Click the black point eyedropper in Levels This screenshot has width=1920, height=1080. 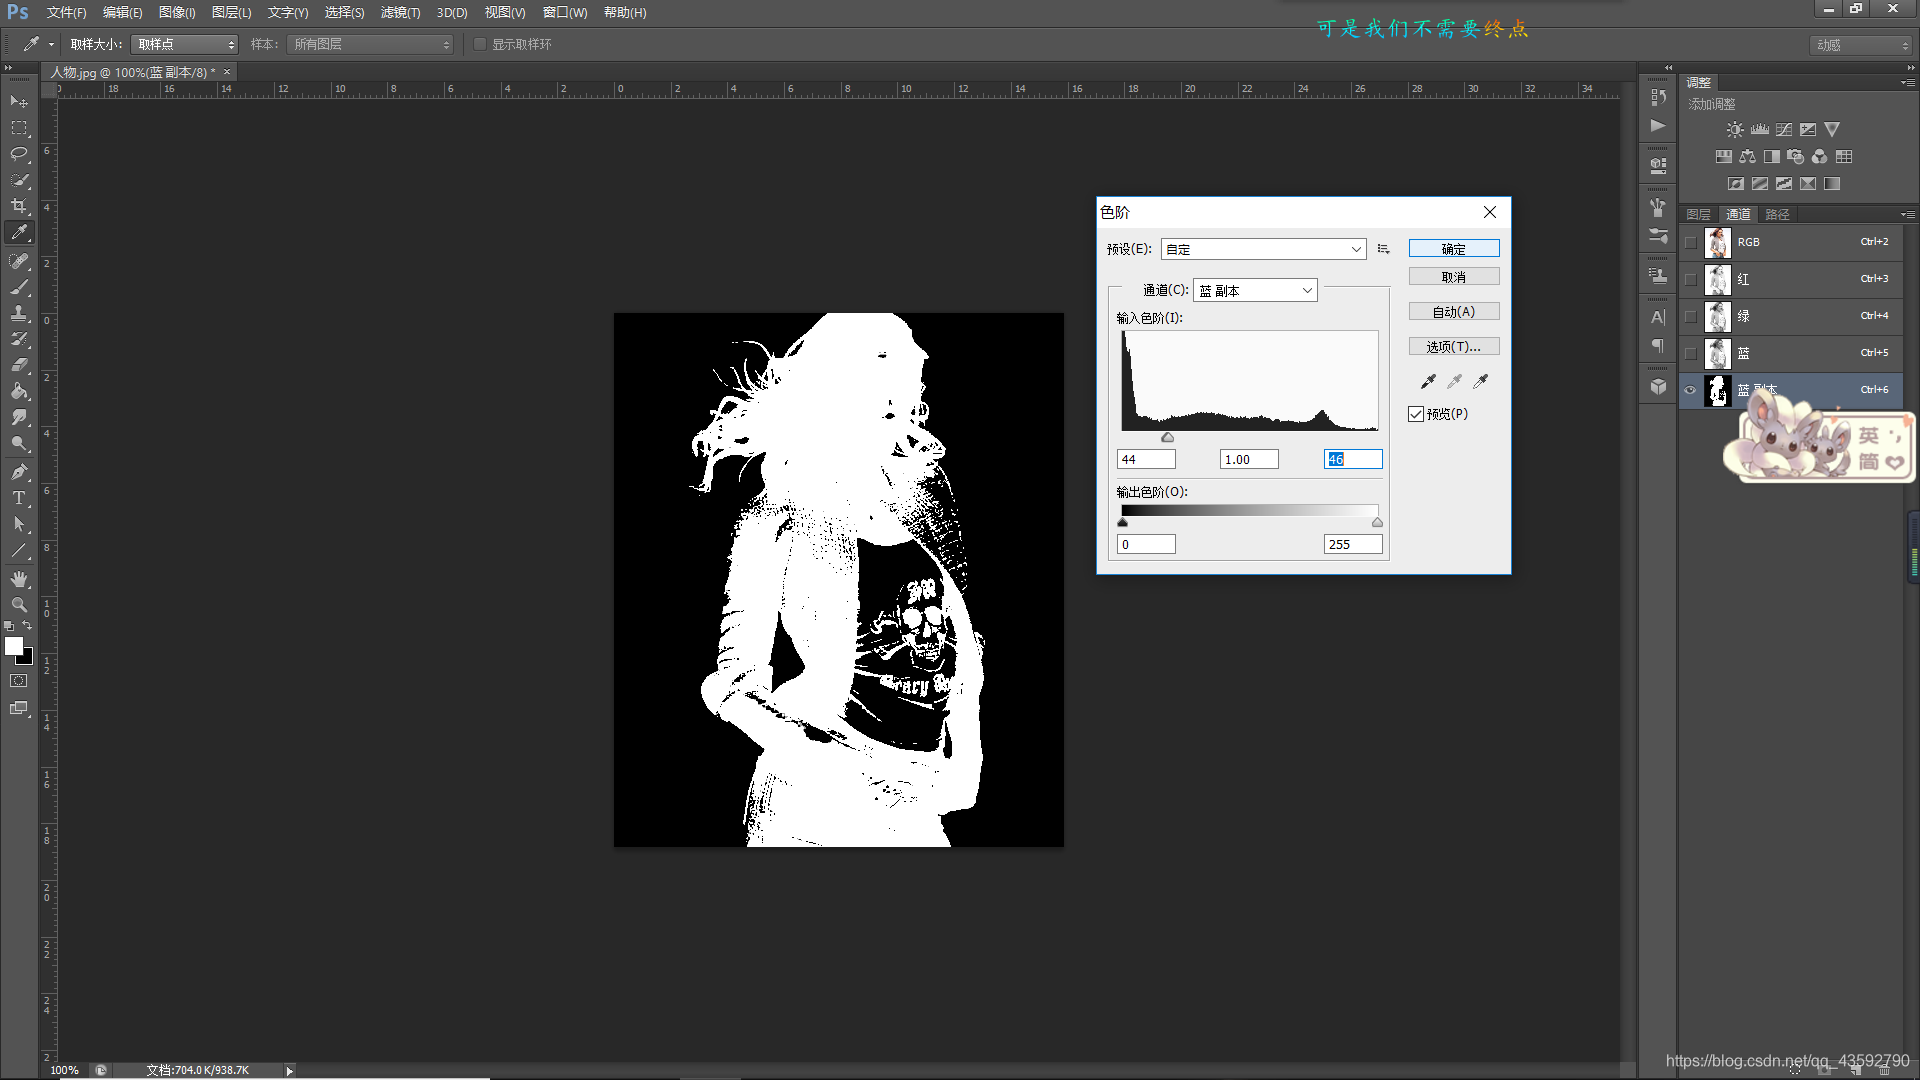(x=1428, y=381)
